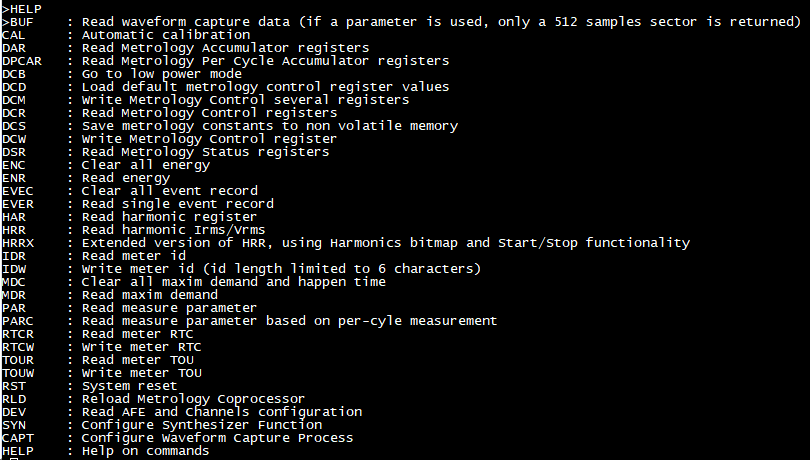This screenshot has width=810, height=460.
Task: Click the DPCAR command name
Action: 20,60
